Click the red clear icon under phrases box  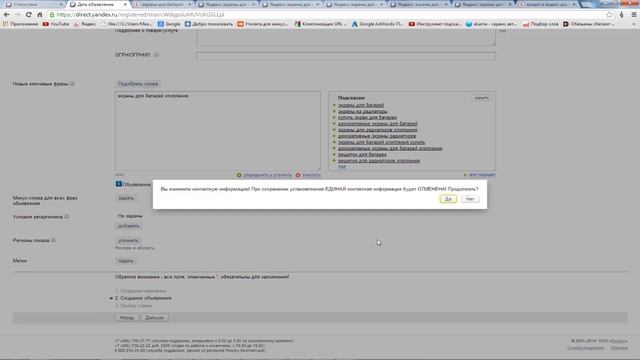[298, 175]
